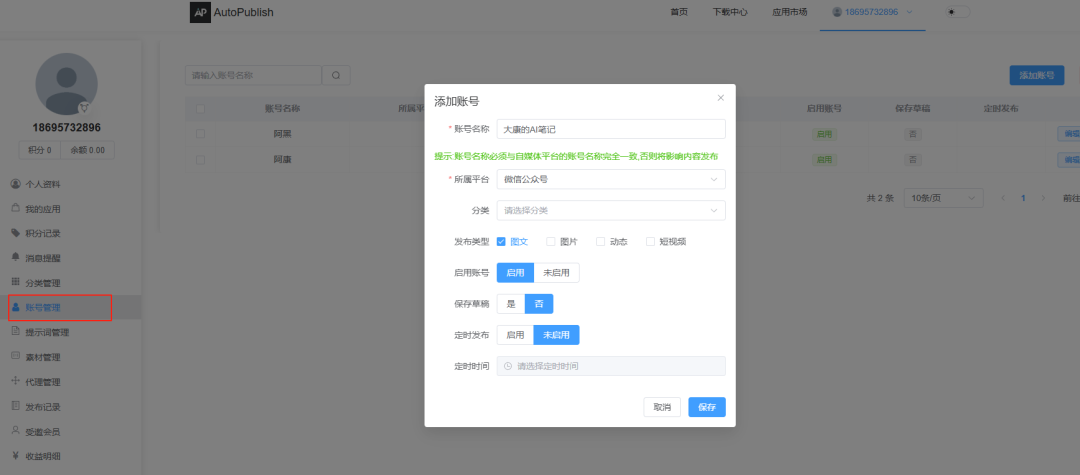The width and height of the screenshot is (1080, 475).
Task: Click the 积分 0 button
Action: point(40,150)
